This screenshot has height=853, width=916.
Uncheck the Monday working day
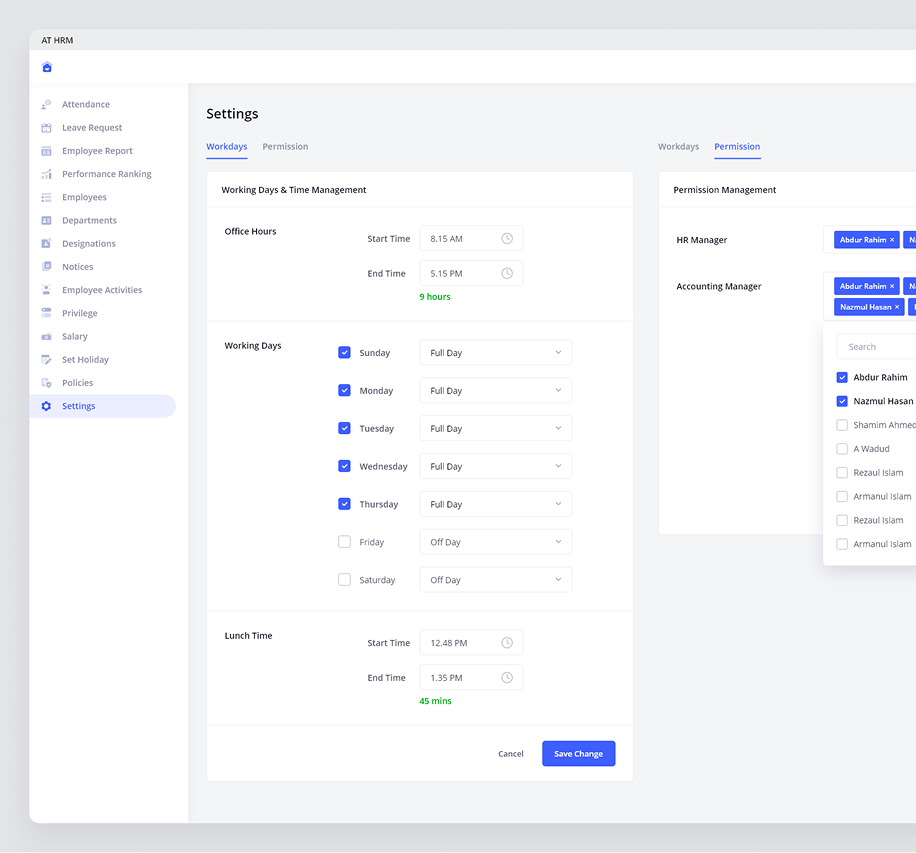pyautogui.click(x=345, y=390)
